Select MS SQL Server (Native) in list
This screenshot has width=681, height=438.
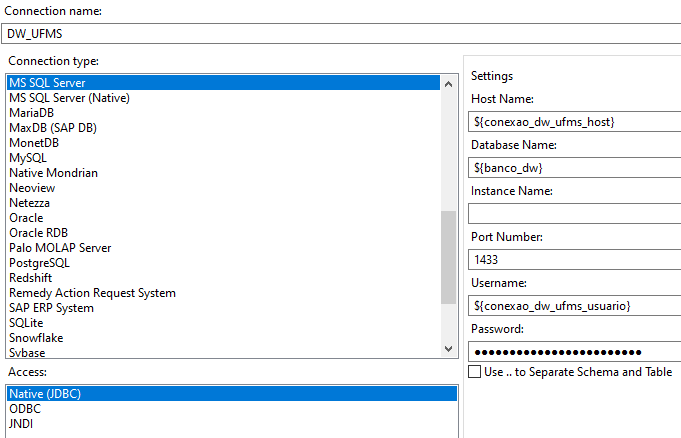tap(224, 98)
